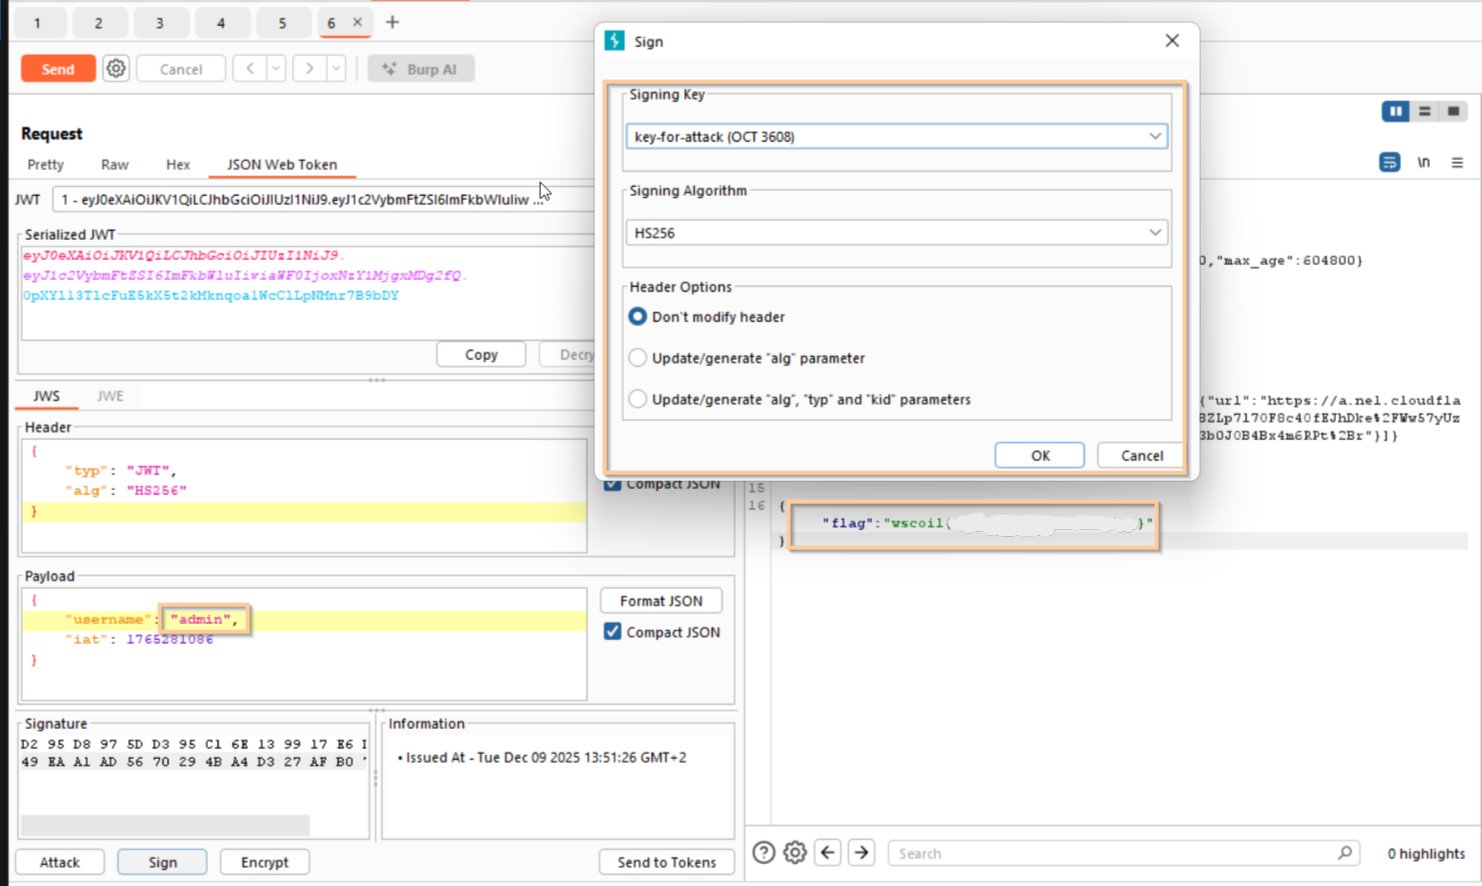Open the search help icon
The height and width of the screenshot is (886, 1482).
pos(763,853)
